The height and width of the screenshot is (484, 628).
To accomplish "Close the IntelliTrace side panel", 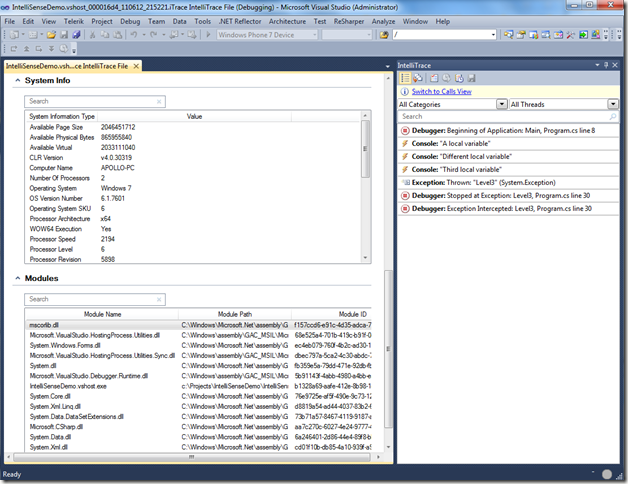I will [613, 65].
